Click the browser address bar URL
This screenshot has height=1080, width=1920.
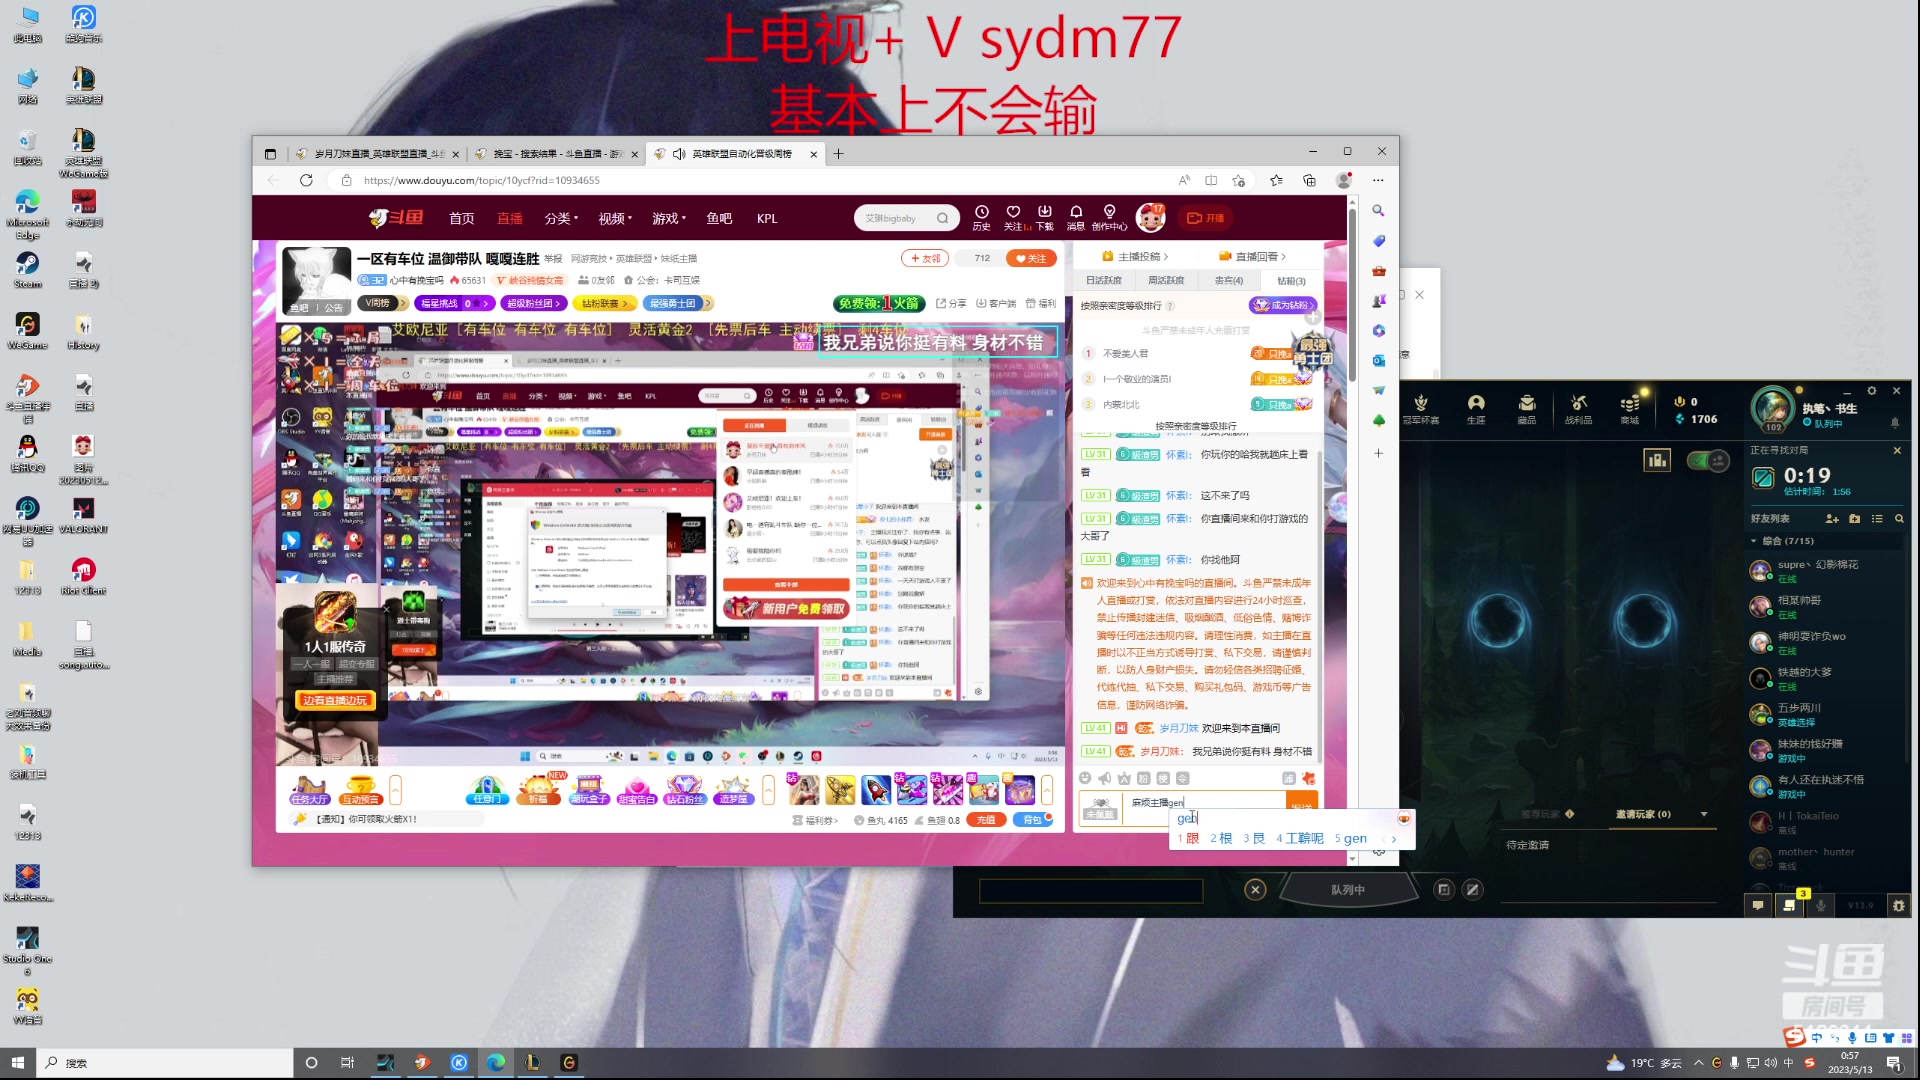[482, 180]
